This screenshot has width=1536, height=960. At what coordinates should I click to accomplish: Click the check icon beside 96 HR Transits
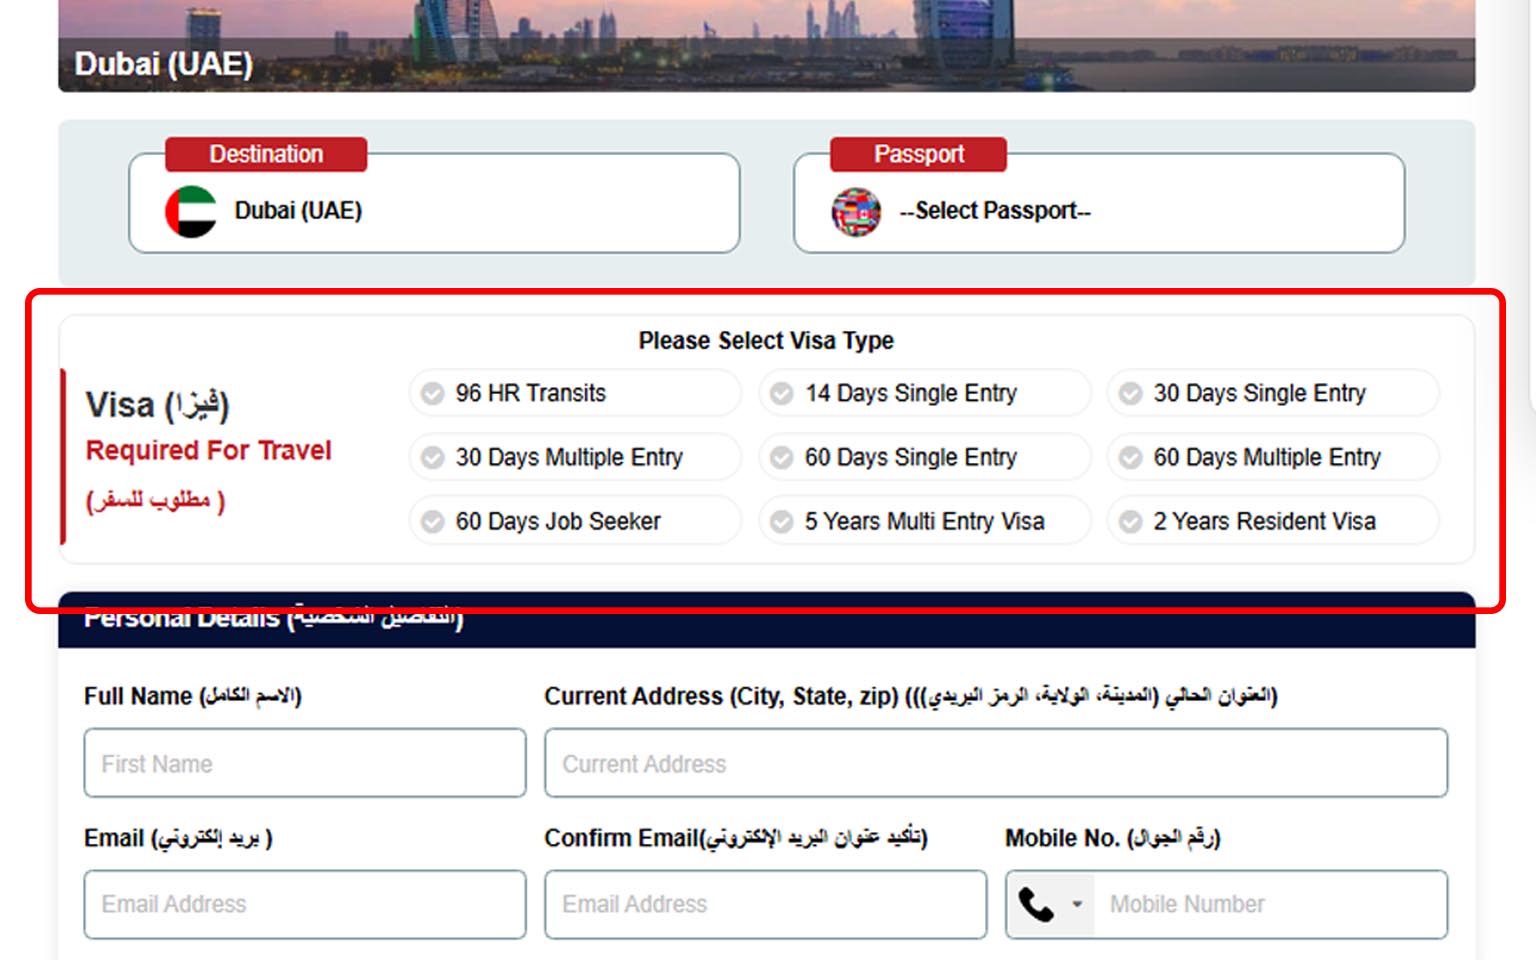click(x=433, y=394)
